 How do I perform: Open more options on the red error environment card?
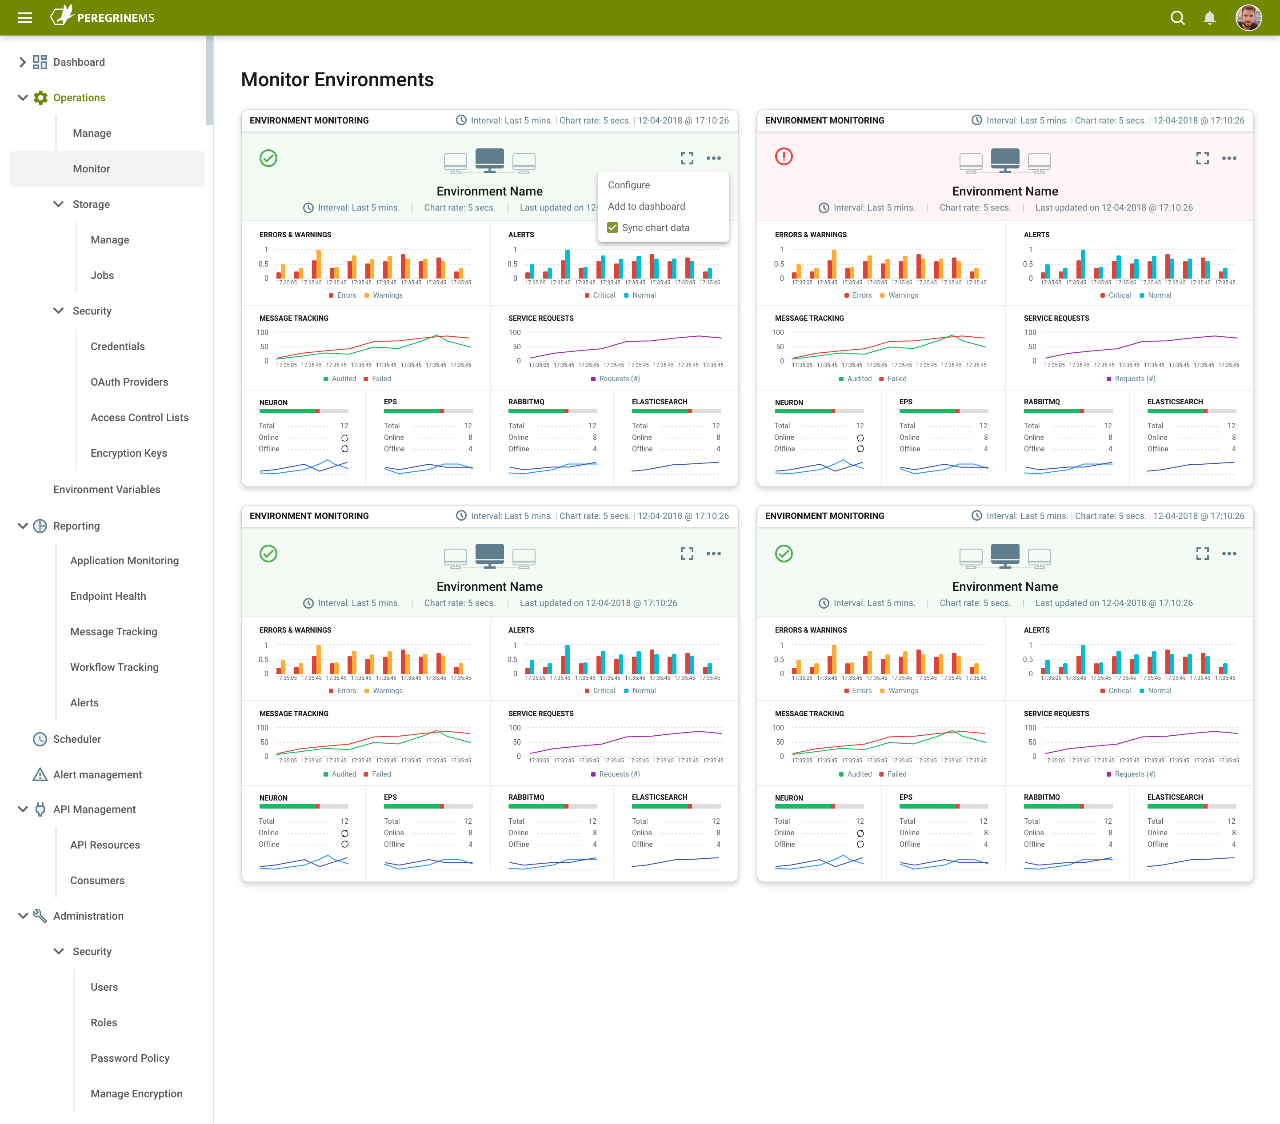tap(1229, 158)
